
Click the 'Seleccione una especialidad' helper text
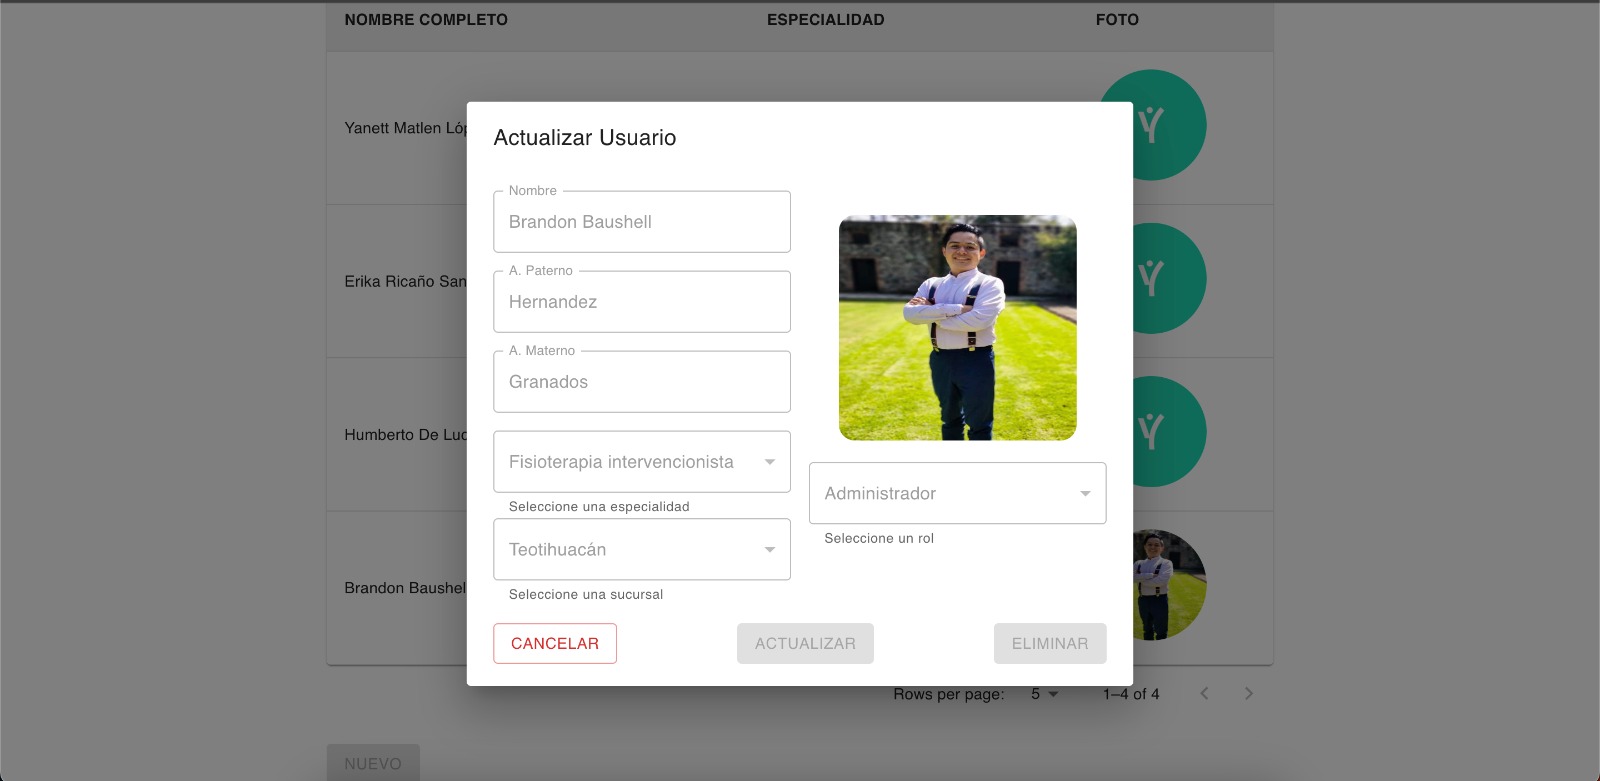[599, 506]
